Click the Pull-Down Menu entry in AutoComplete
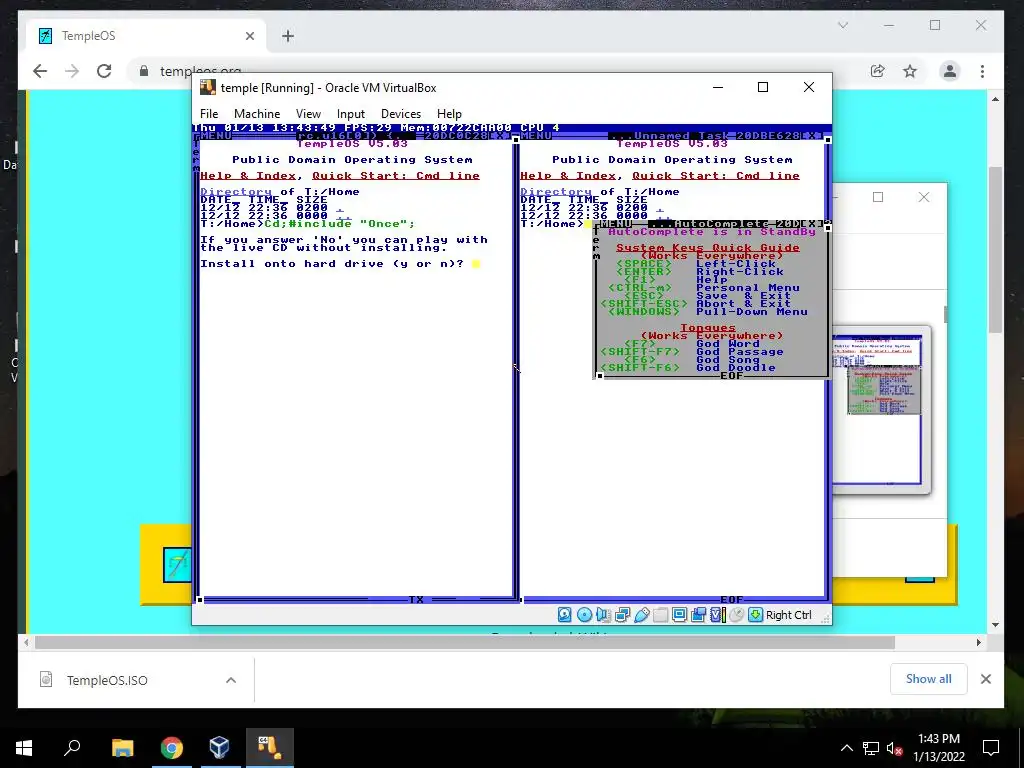The height and width of the screenshot is (768, 1024). coord(752,312)
